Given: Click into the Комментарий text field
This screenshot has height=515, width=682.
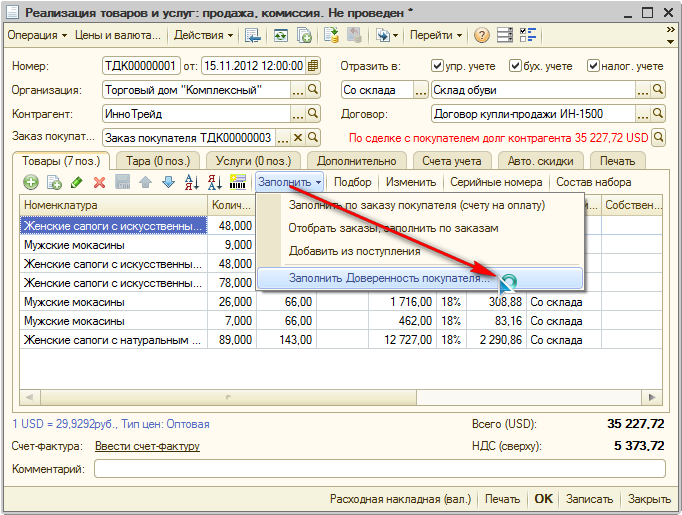Looking at the screenshot, I should coord(379,468).
